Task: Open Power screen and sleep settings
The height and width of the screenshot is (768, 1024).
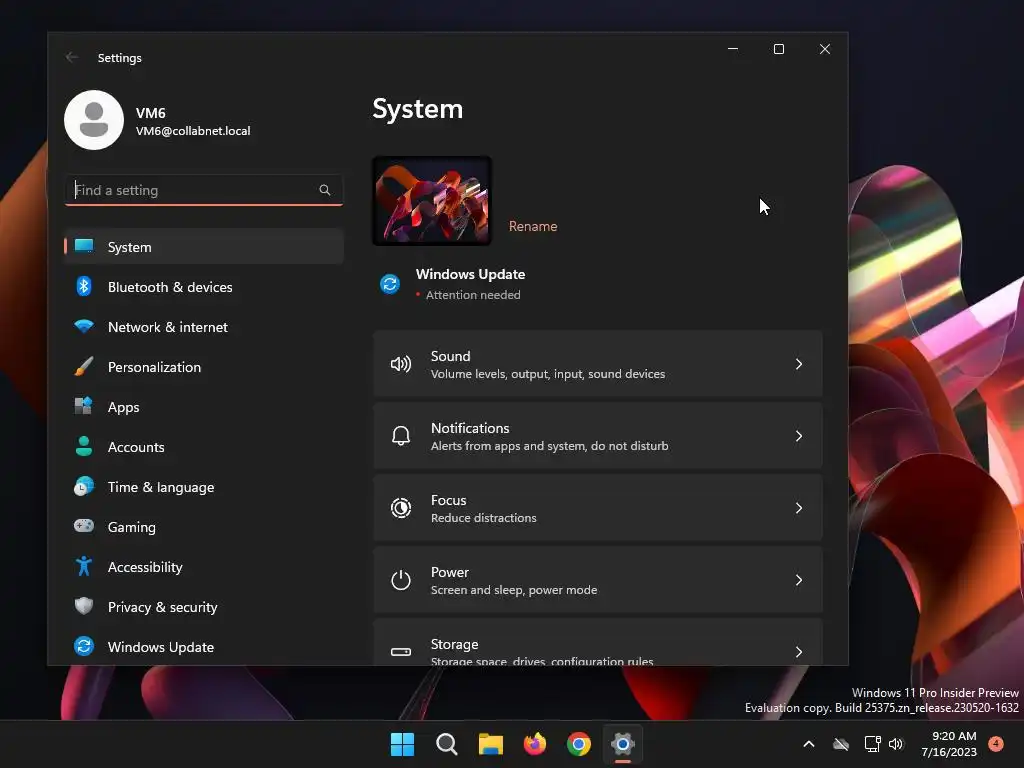Action: 598,579
